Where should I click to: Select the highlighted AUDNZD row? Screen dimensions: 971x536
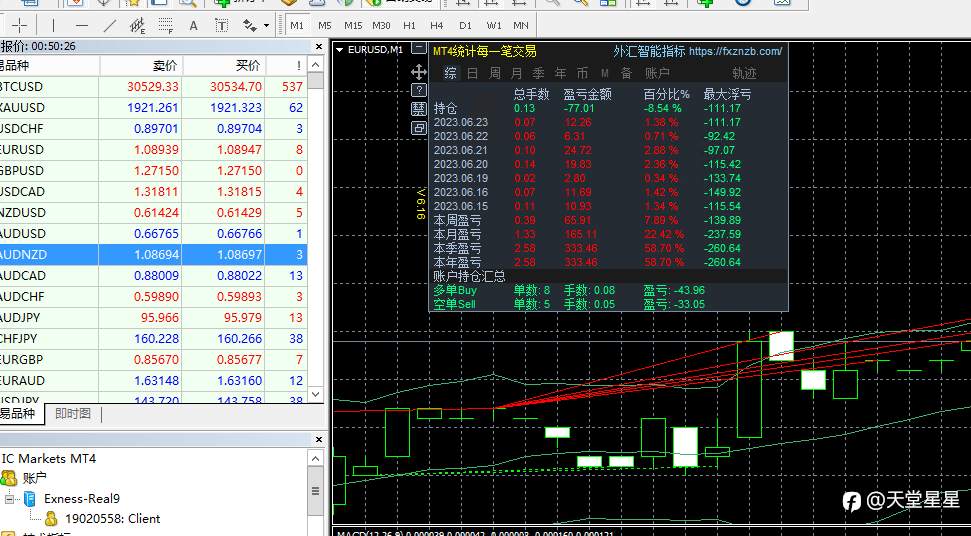(x=154, y=254)
